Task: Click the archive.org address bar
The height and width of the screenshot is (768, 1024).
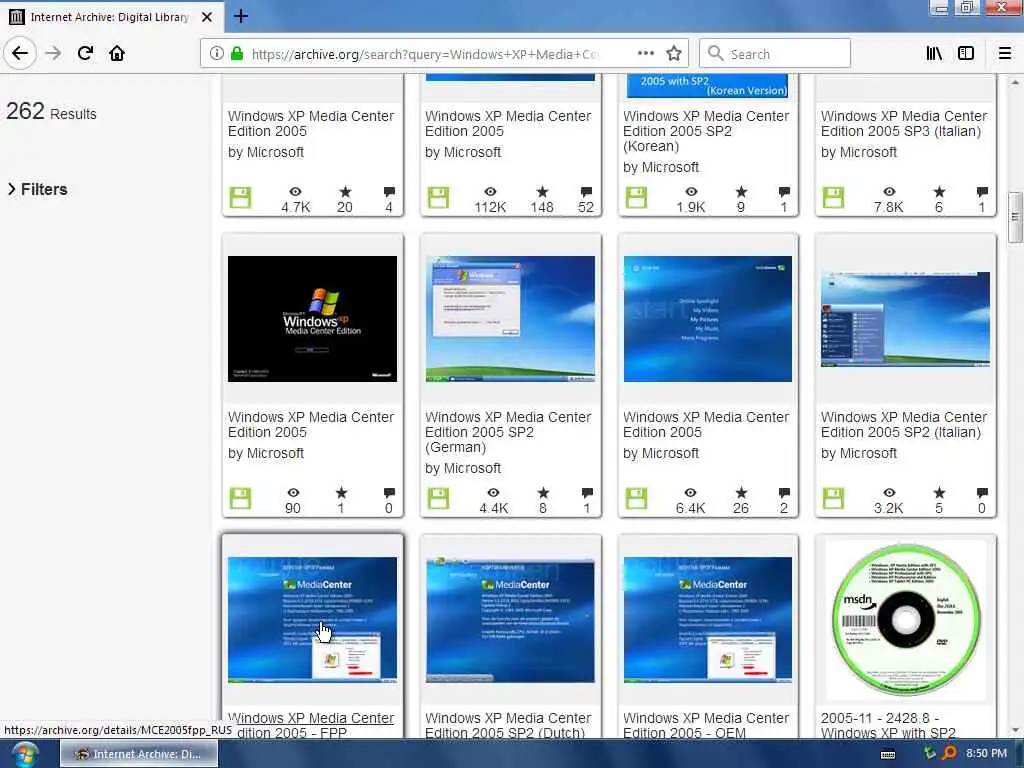Action: tap(424, 54)
